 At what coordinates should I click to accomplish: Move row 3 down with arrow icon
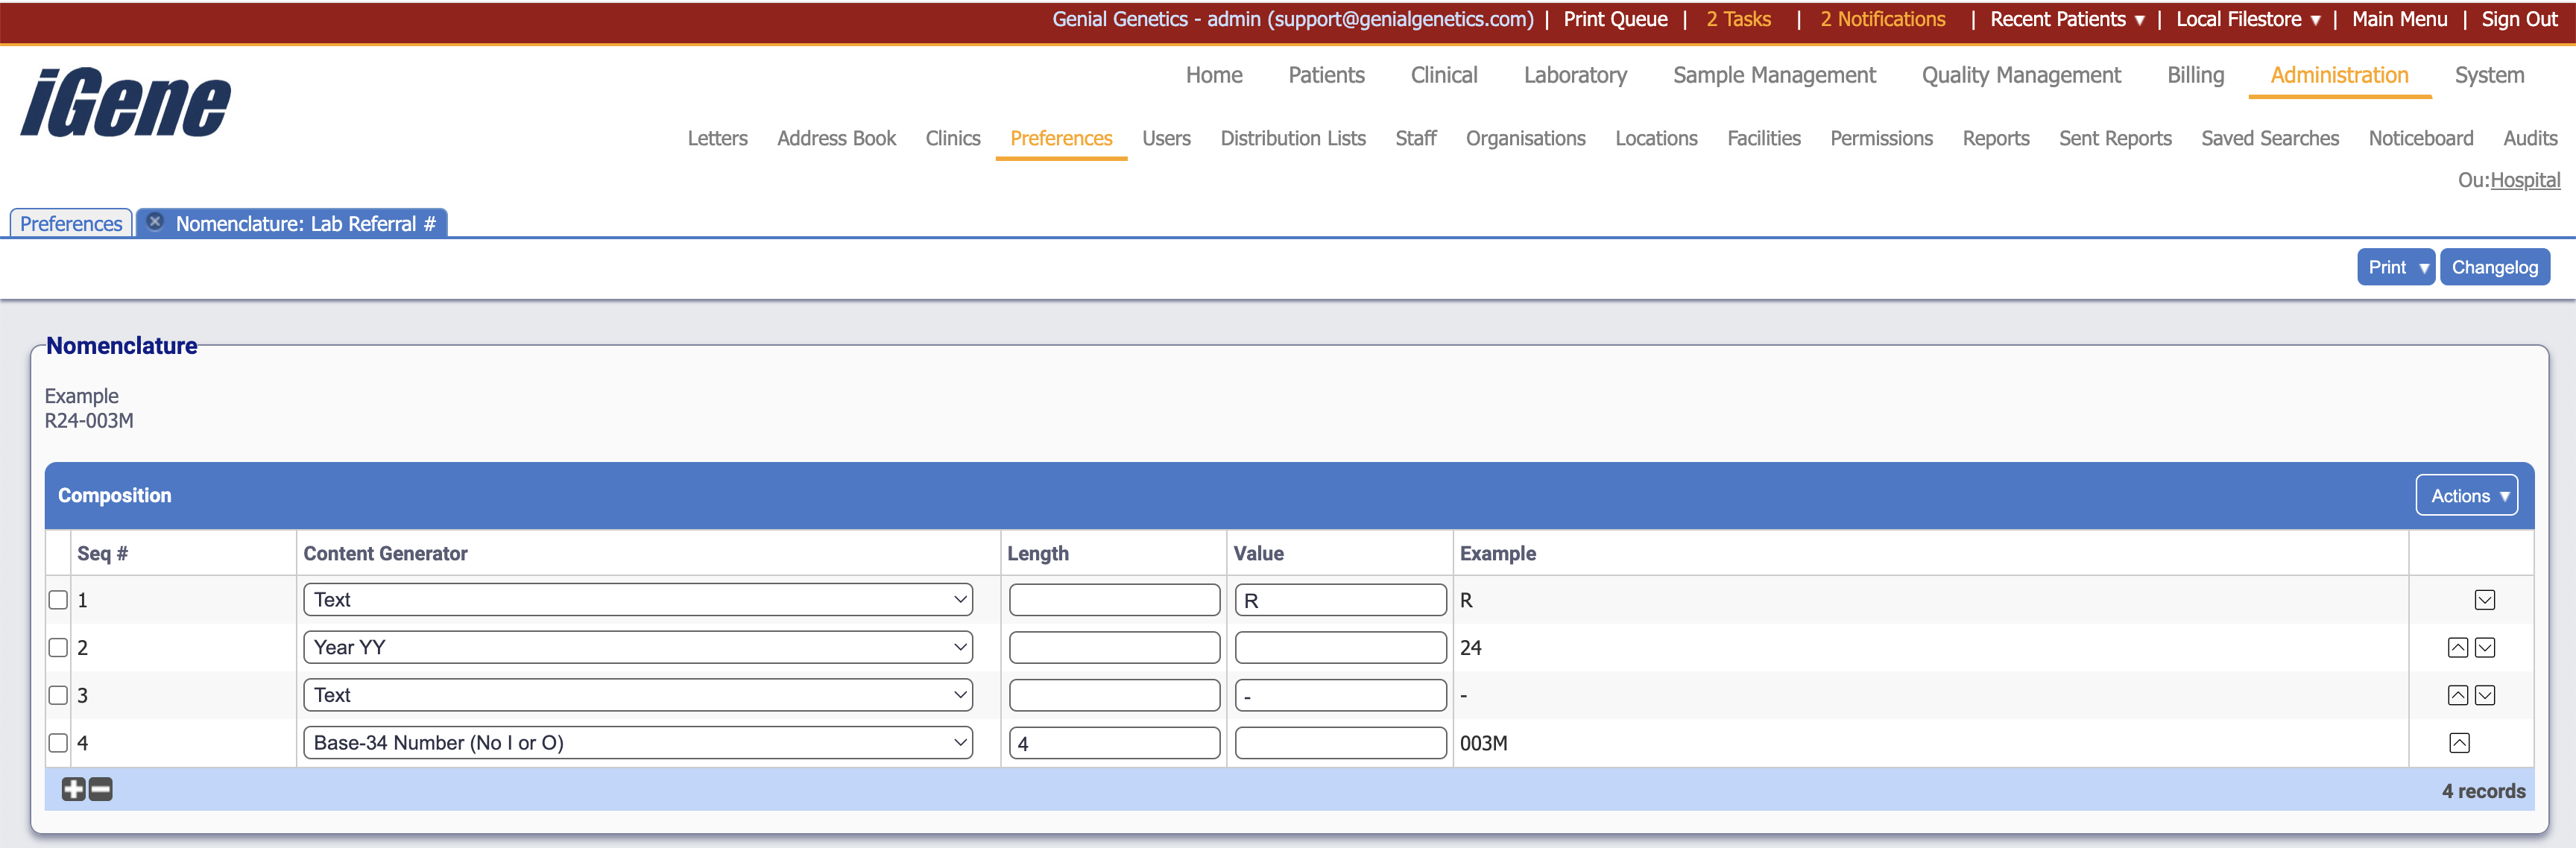pos(2484,696)
